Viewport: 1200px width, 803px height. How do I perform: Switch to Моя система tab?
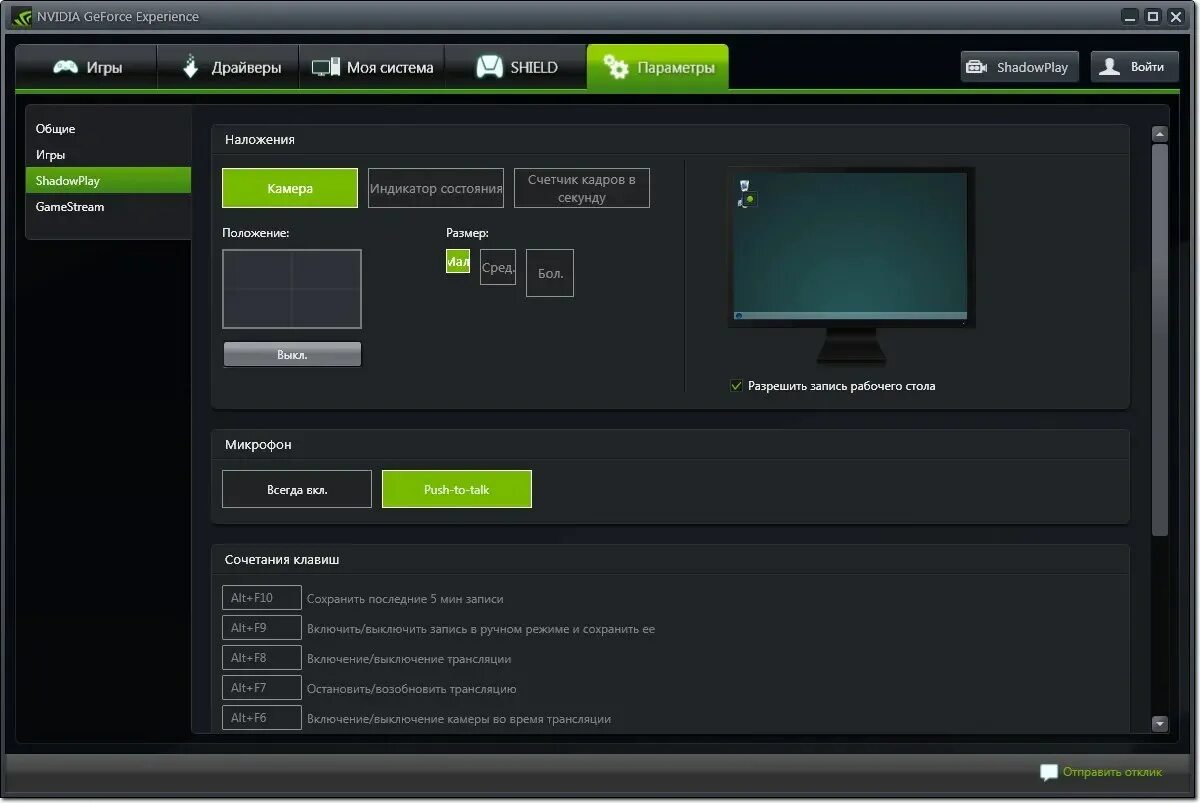tap(372, 68)
